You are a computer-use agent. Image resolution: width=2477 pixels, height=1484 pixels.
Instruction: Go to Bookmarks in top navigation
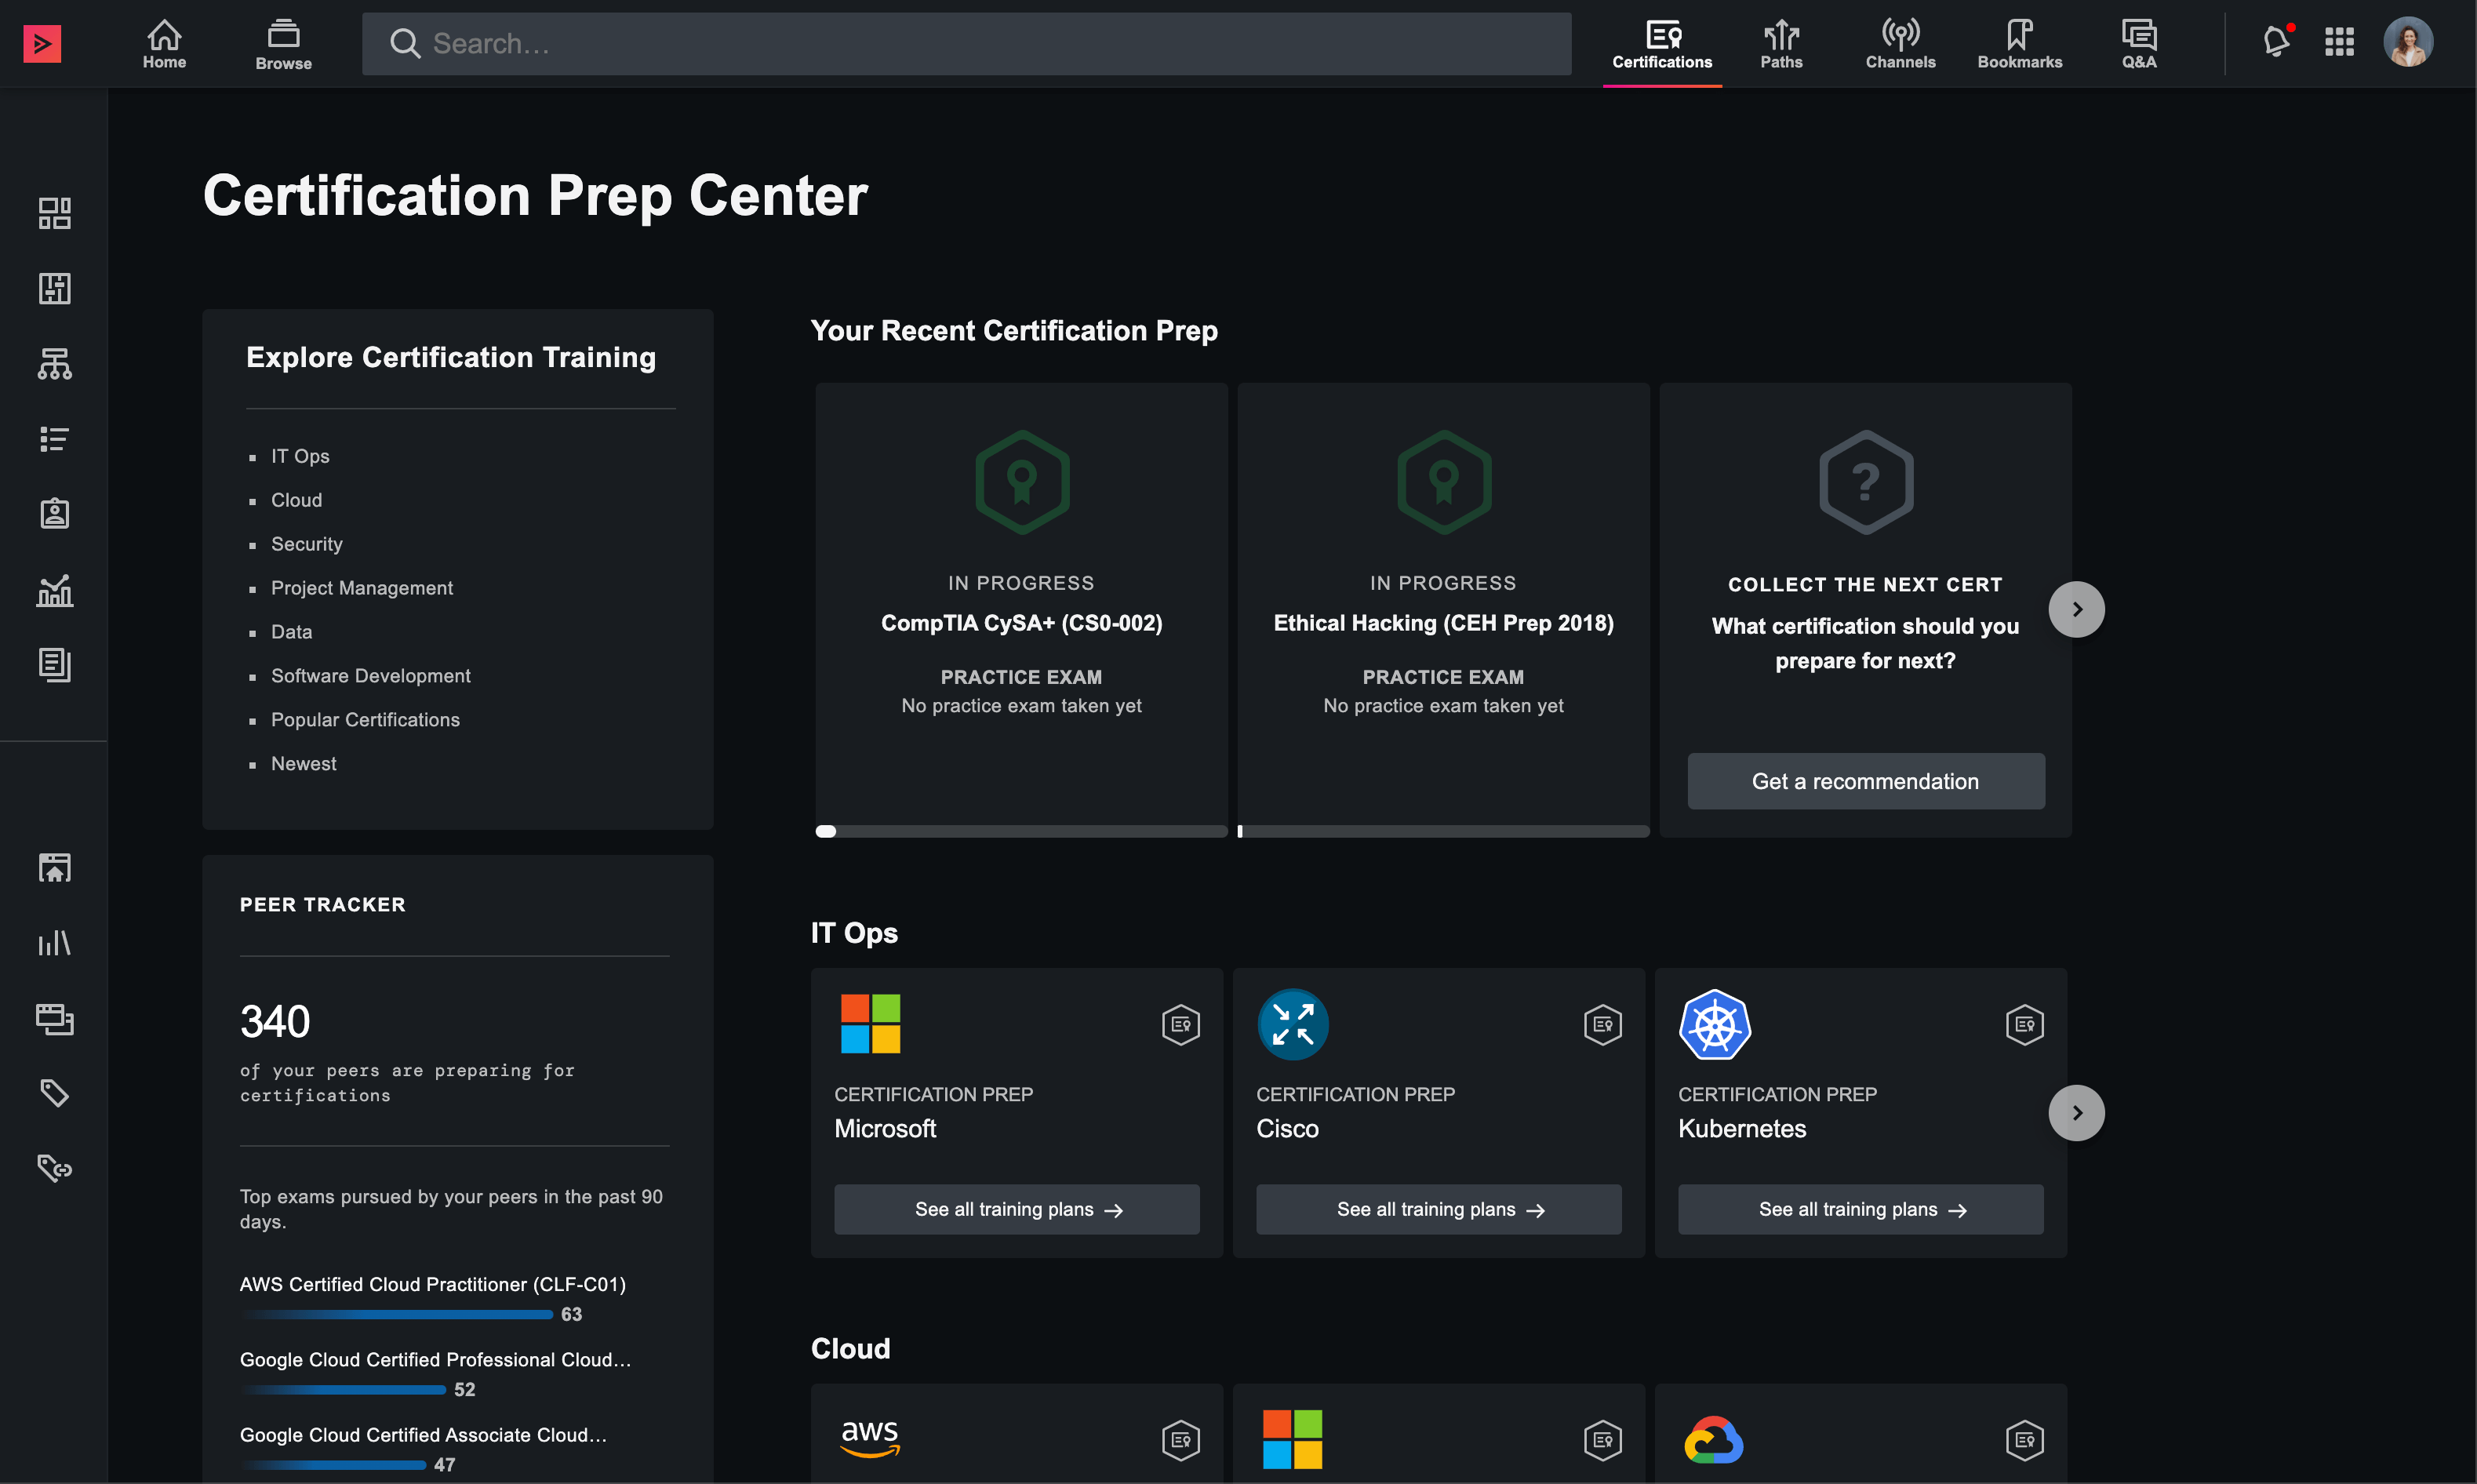pyautogui.click(x=2019, y=44)
